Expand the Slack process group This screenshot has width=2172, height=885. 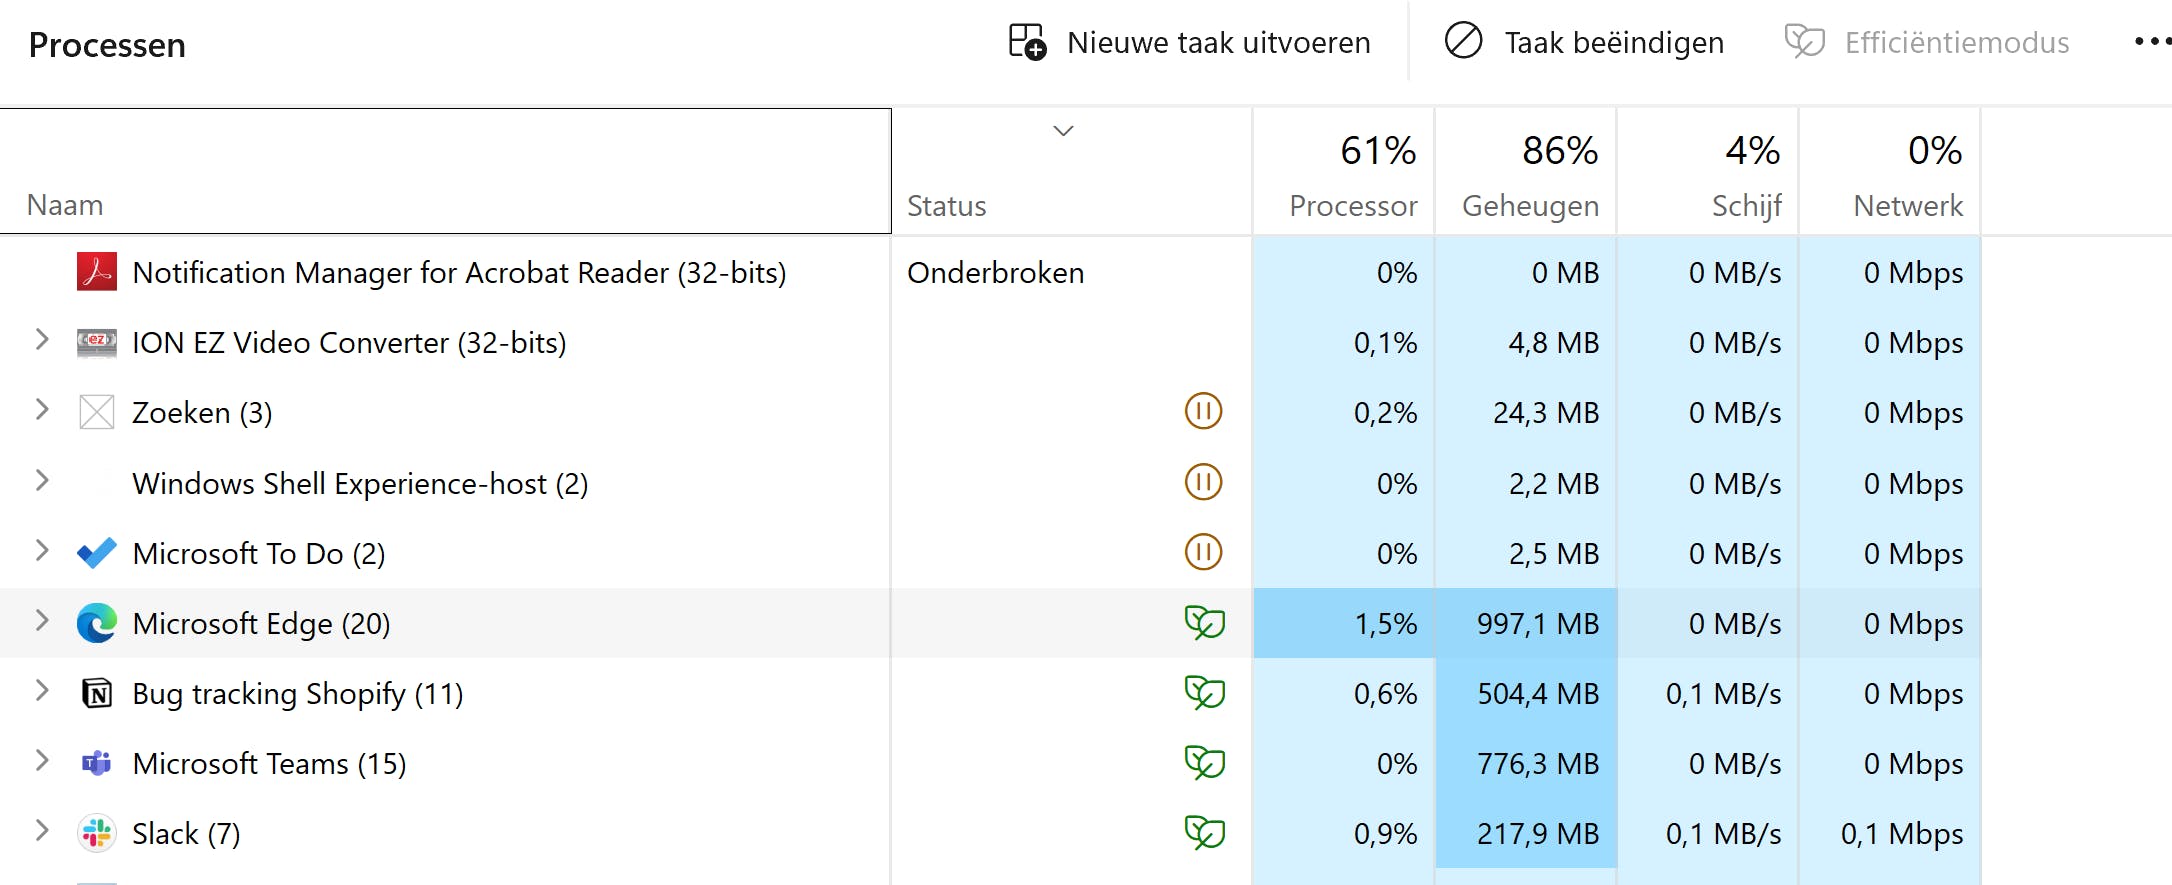pos(42,831)
